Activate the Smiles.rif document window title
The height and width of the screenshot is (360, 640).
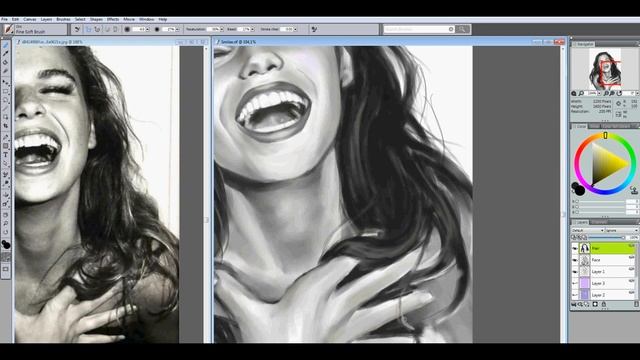click(x=238, y=42)
